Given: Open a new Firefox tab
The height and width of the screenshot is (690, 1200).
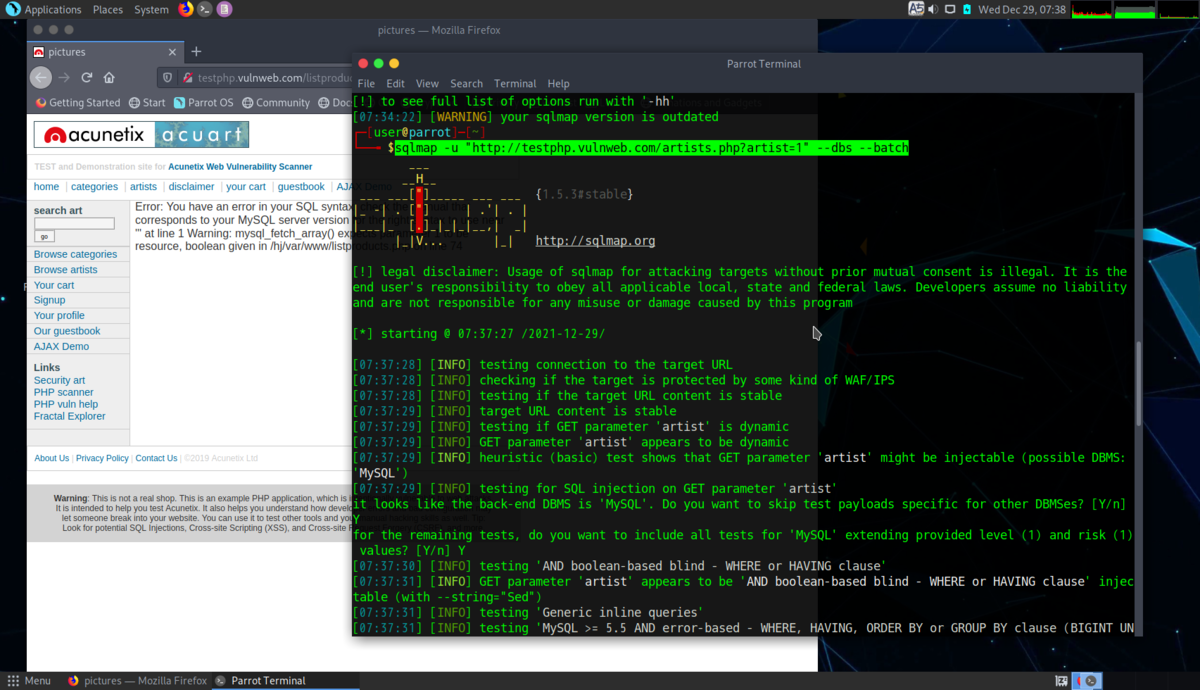Looking at the screenshot, I should [196, 51].
